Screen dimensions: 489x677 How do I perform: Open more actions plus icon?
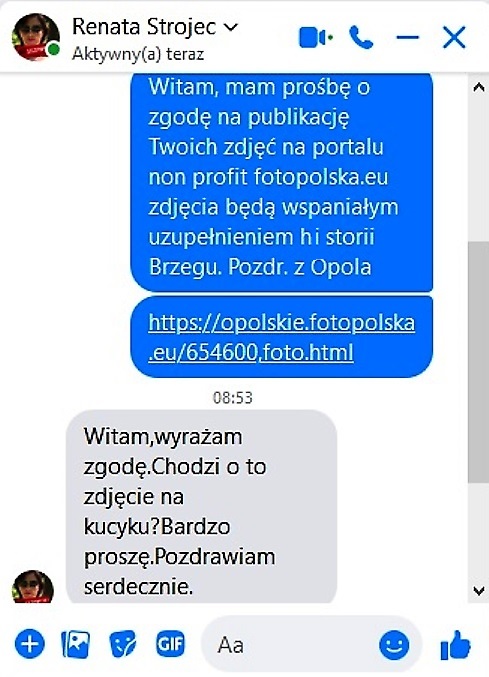tap(30, 644)
